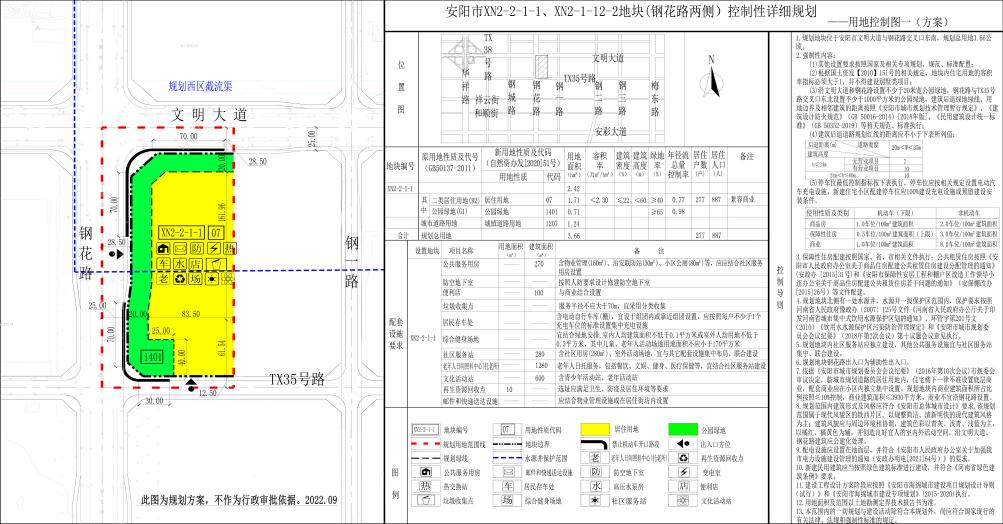
Task: Click the green 公园绿地 legend swatch
Action: tap(683, 429)
